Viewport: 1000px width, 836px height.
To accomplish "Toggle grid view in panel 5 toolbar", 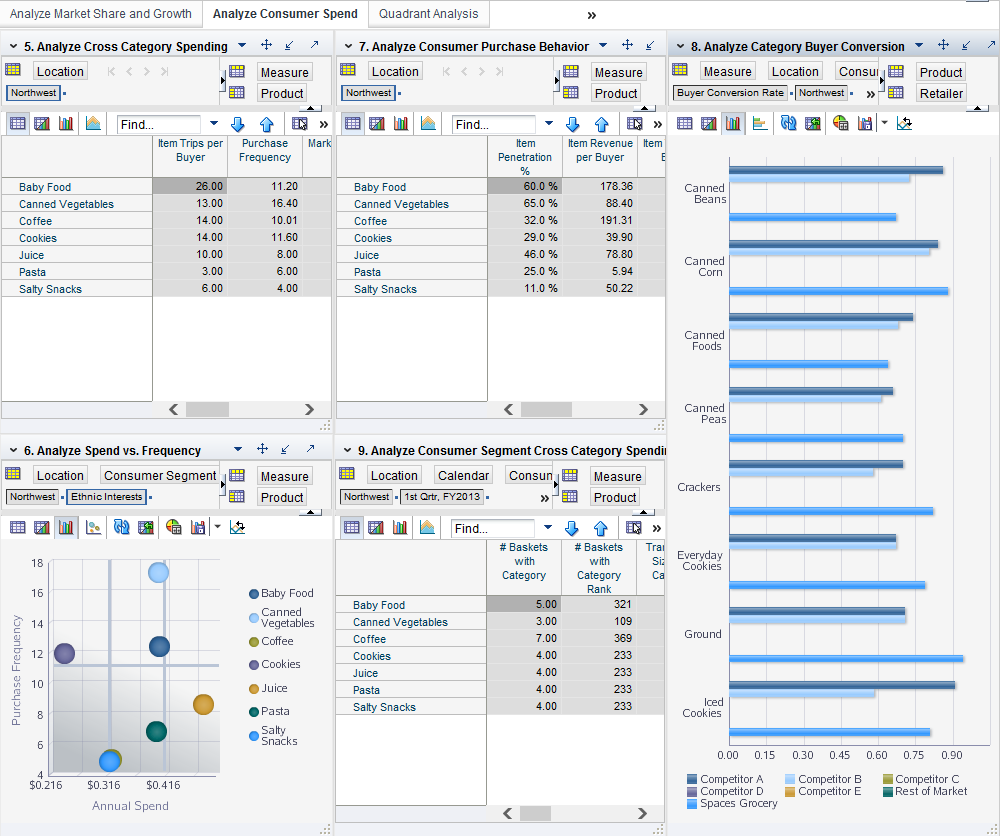I will (x=18, y=123).
